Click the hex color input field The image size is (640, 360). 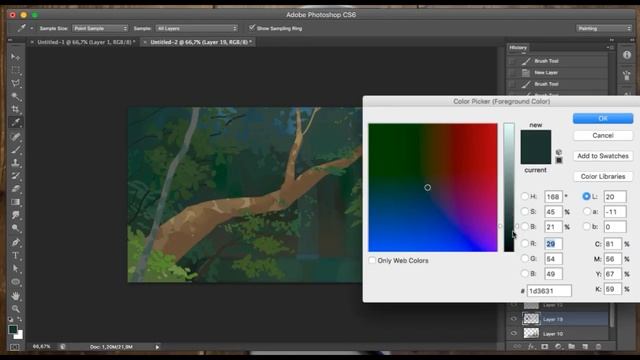pyautogui.click(x=549, y=291)
